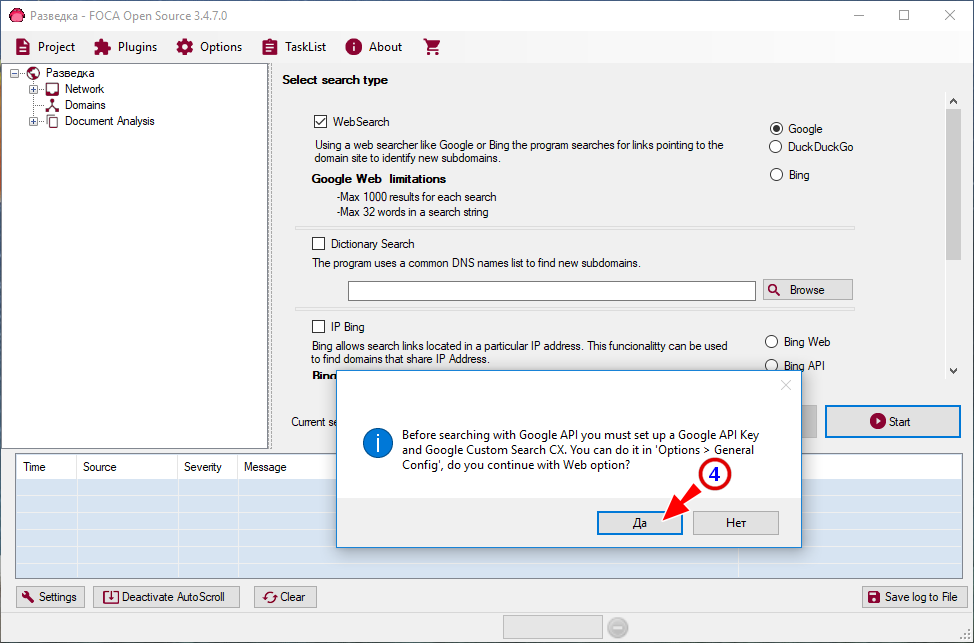This screenshot has width=974, height=643.
Task: Minimize the FOCA window
Action: 859,16
